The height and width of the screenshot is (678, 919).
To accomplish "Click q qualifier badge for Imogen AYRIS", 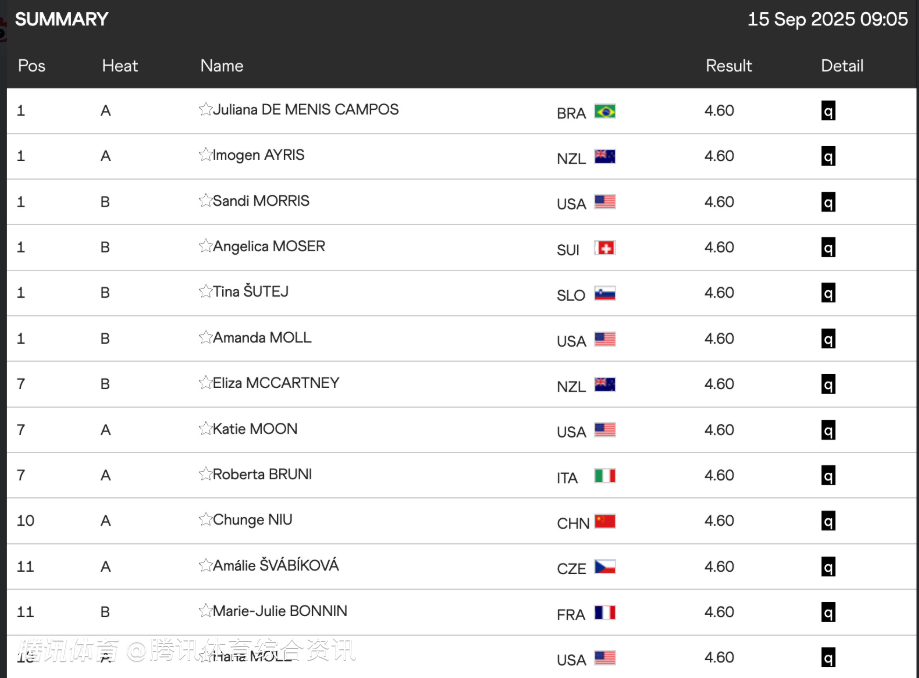I will (828, 157).
